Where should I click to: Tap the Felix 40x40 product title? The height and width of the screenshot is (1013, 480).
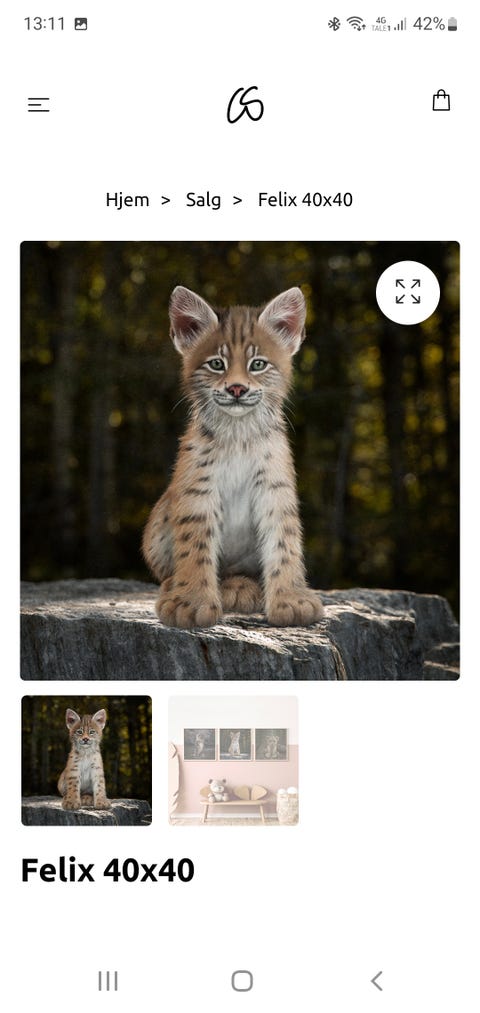tap(108, 870)
